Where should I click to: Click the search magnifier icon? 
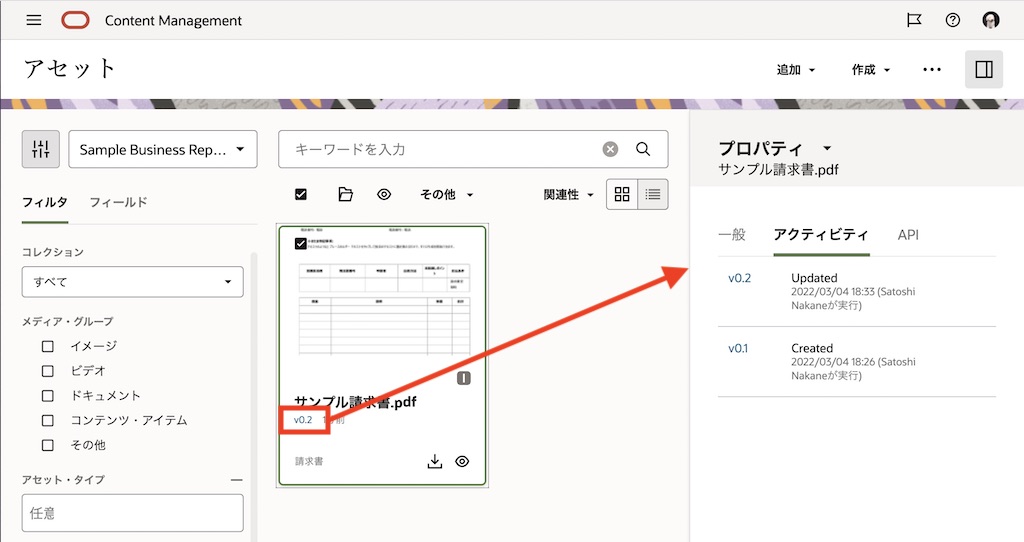[643, 149]
